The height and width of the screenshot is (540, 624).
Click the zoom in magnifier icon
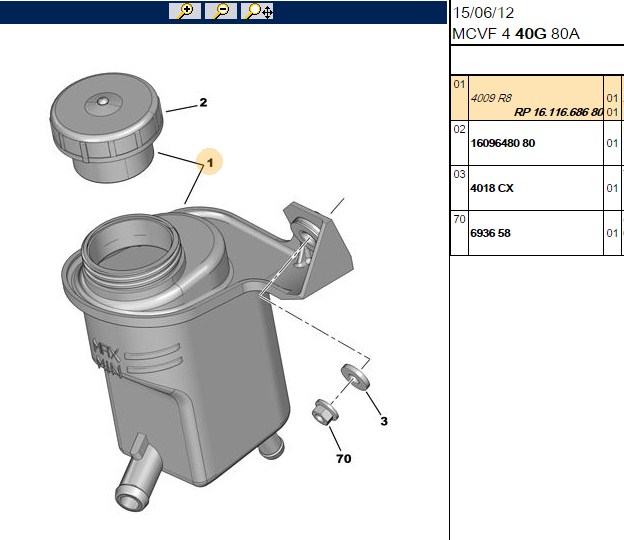(x=185, y=11)
